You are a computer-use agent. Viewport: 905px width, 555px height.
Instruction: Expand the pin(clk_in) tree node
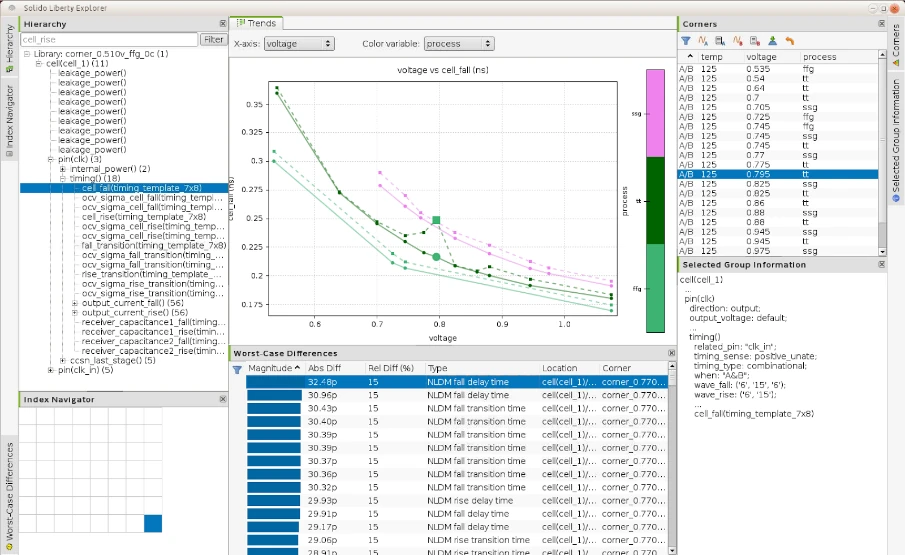[x=51, y=370]
